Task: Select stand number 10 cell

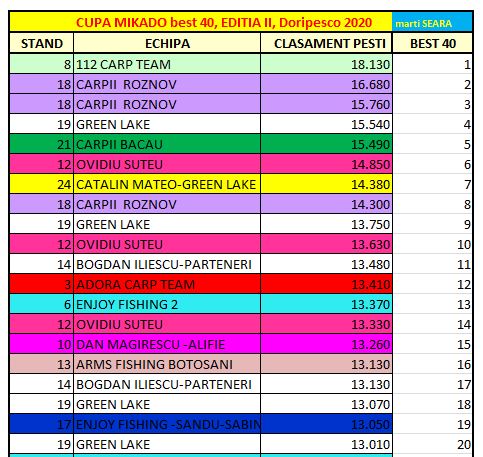Action: tap(42, 344)
